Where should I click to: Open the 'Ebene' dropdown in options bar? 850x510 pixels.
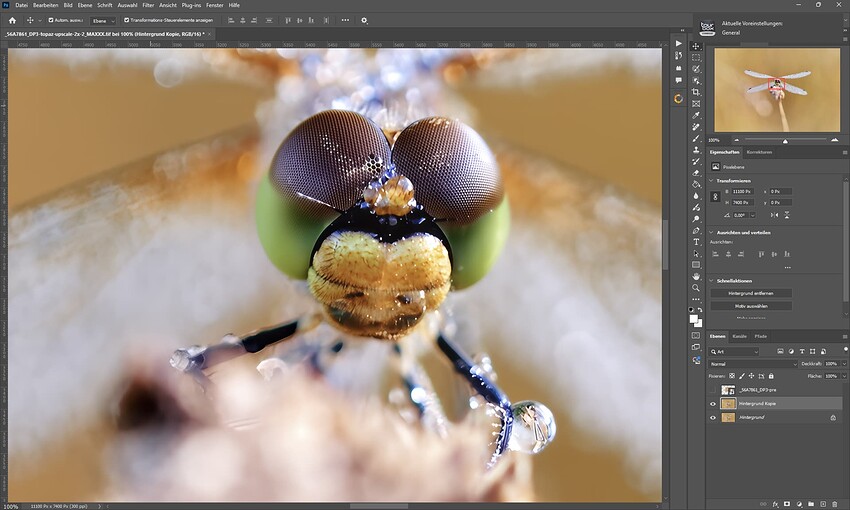104,21
